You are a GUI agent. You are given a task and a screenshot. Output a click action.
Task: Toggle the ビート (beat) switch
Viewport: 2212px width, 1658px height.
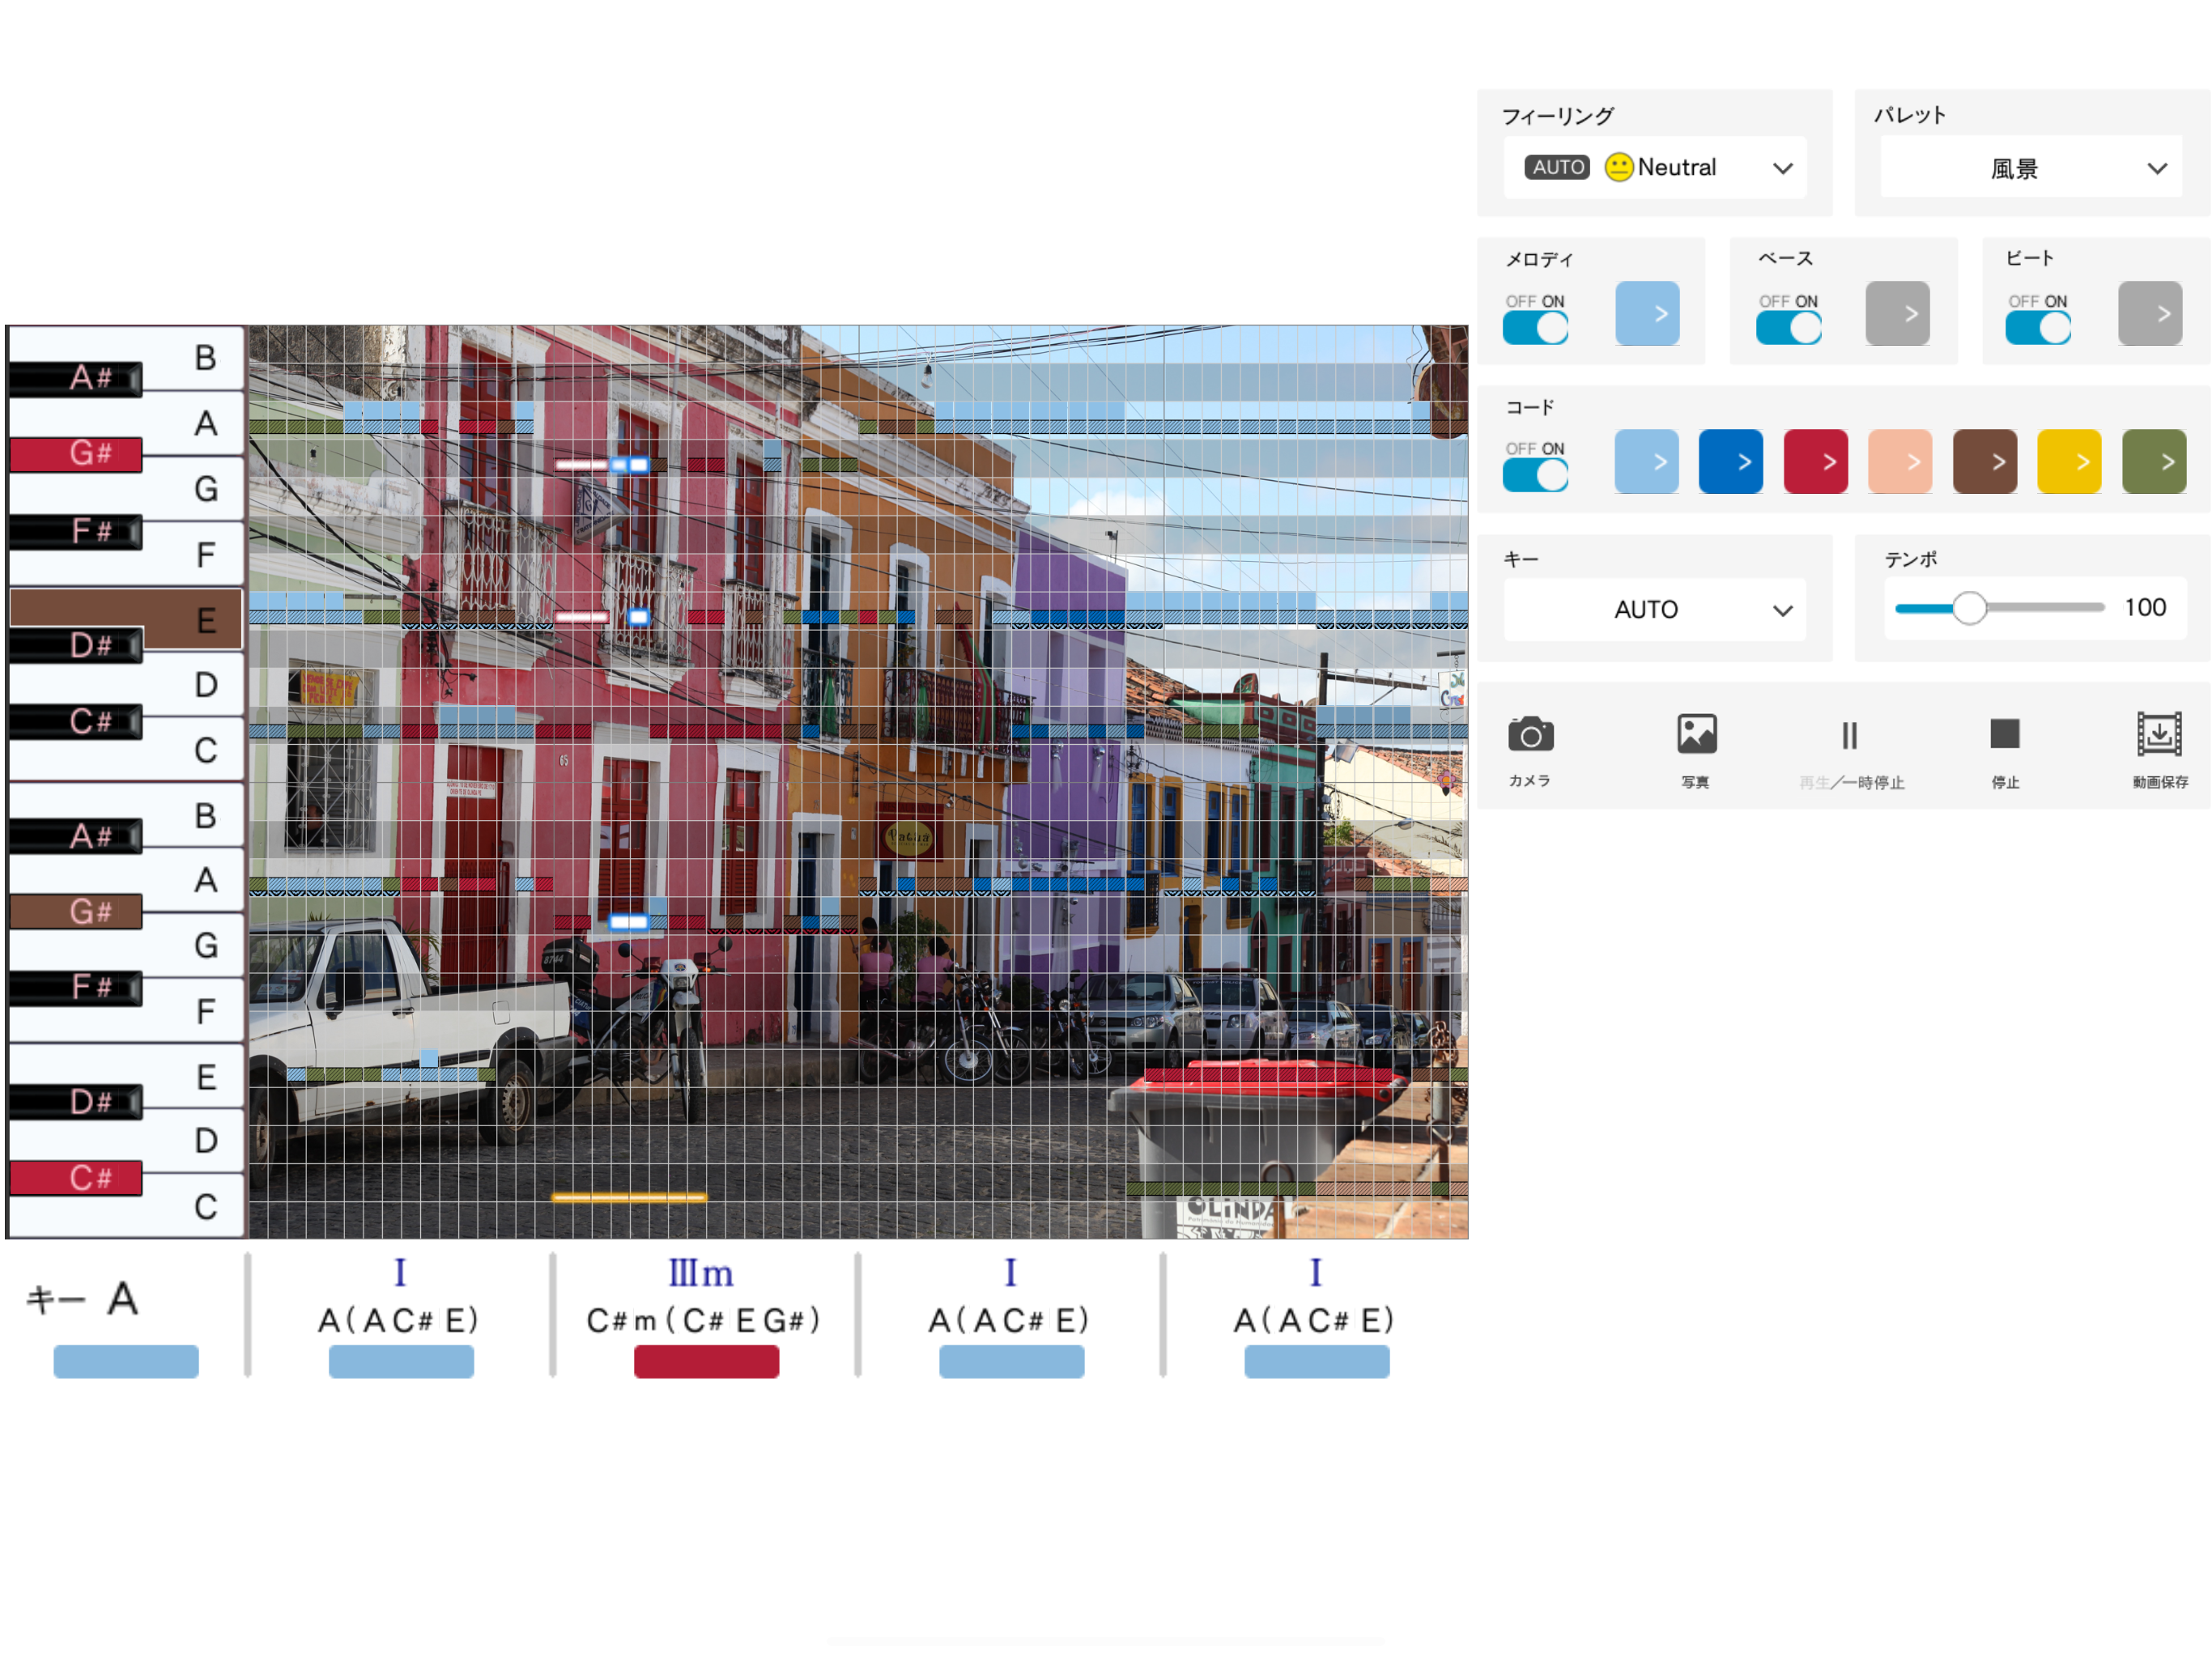click(2037, 328)
